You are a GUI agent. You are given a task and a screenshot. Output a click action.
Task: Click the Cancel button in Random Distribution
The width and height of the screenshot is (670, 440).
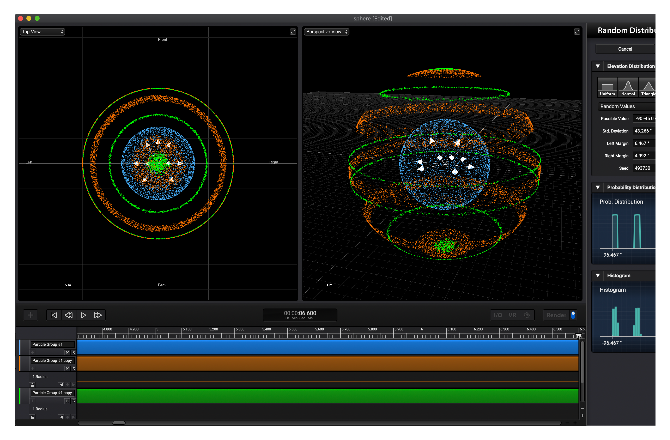[x=626, y=48]
